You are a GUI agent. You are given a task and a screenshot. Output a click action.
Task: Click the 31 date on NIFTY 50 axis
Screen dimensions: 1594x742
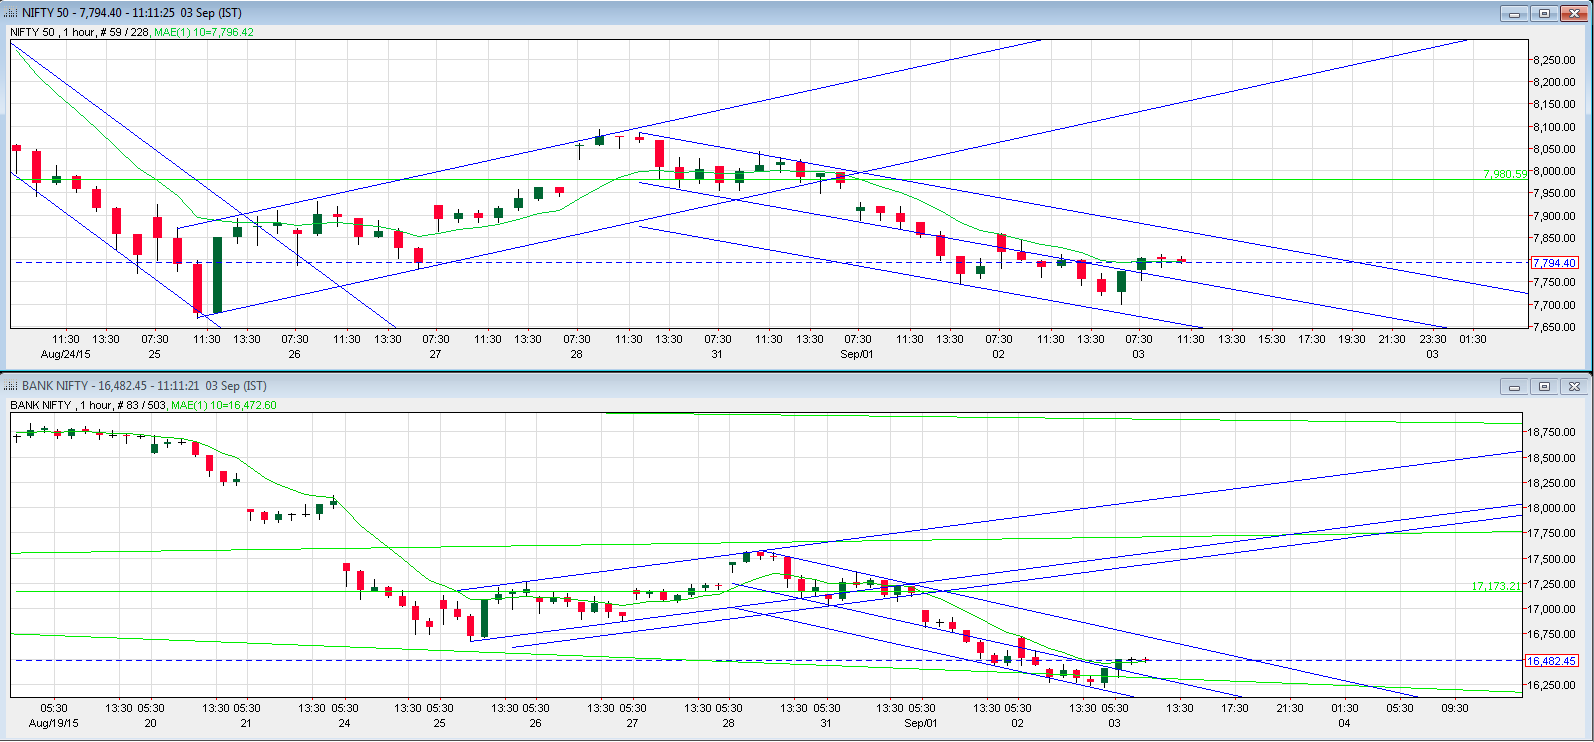(x=717, y=354)
